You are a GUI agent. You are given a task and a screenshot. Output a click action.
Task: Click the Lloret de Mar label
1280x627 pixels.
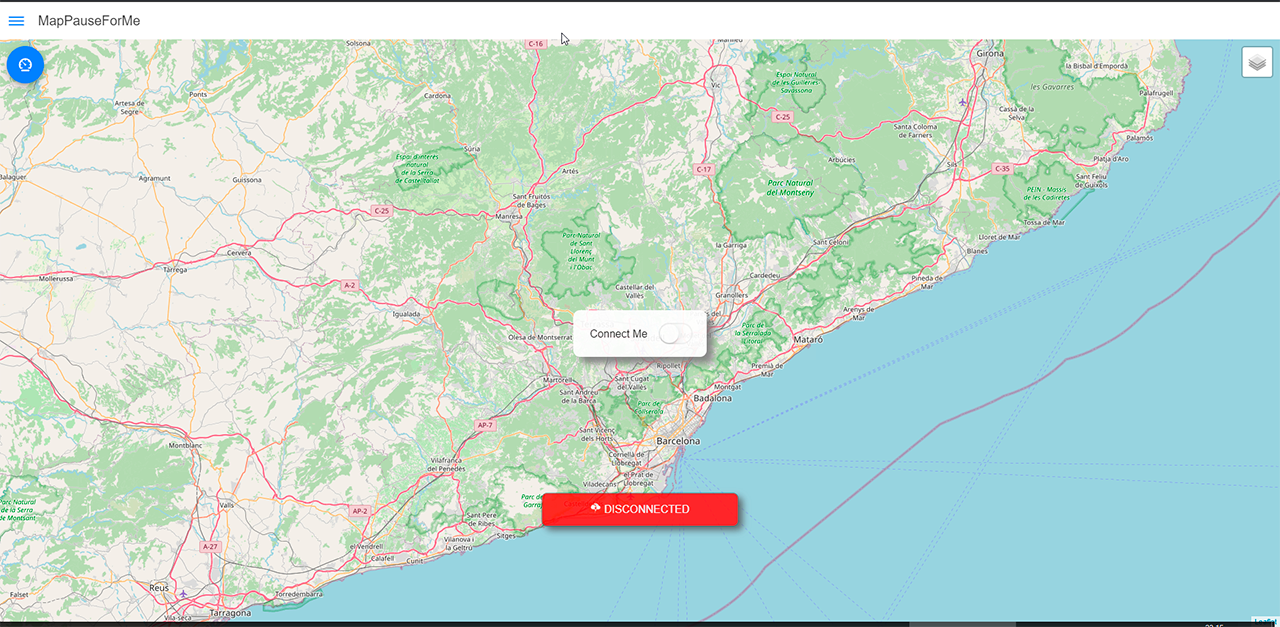tap(999, 237)
